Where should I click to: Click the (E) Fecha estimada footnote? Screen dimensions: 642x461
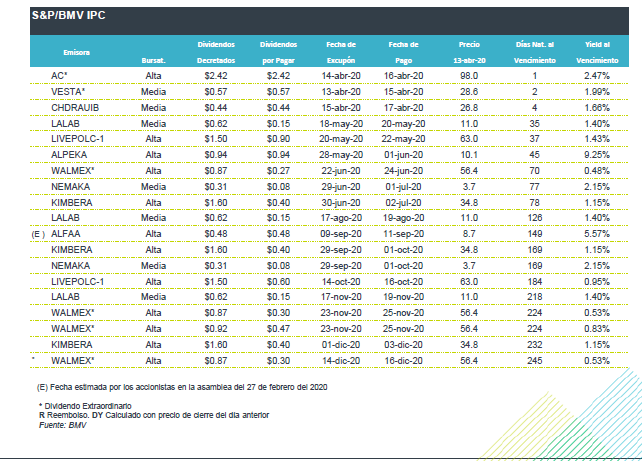(x=182, y=387)
